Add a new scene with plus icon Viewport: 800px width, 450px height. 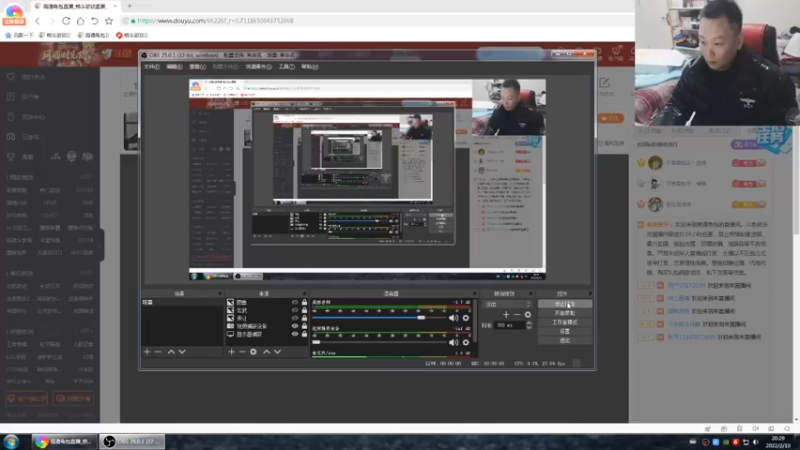pos(147,352)
